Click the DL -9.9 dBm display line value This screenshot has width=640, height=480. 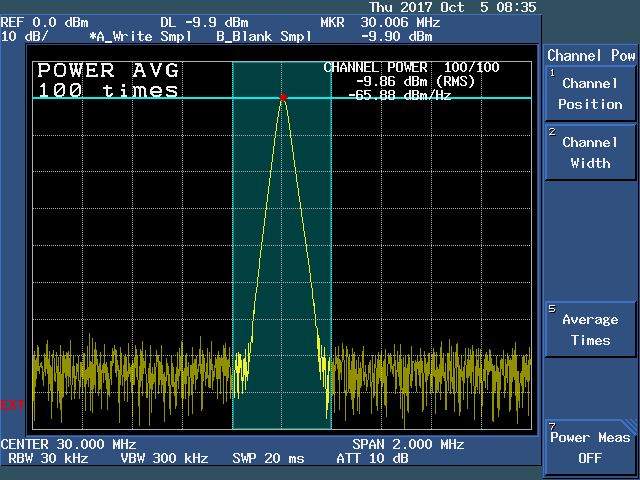click(204, 22)
